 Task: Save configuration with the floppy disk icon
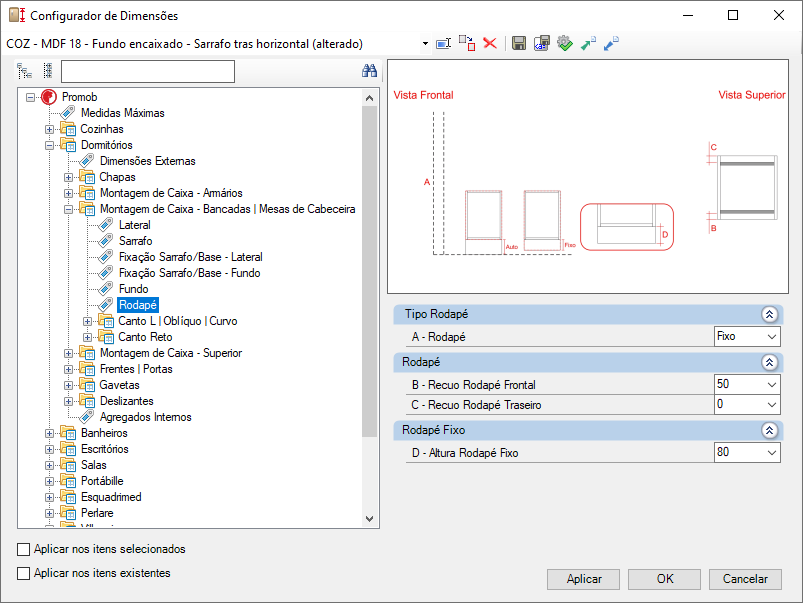click(x=519, y=44)
